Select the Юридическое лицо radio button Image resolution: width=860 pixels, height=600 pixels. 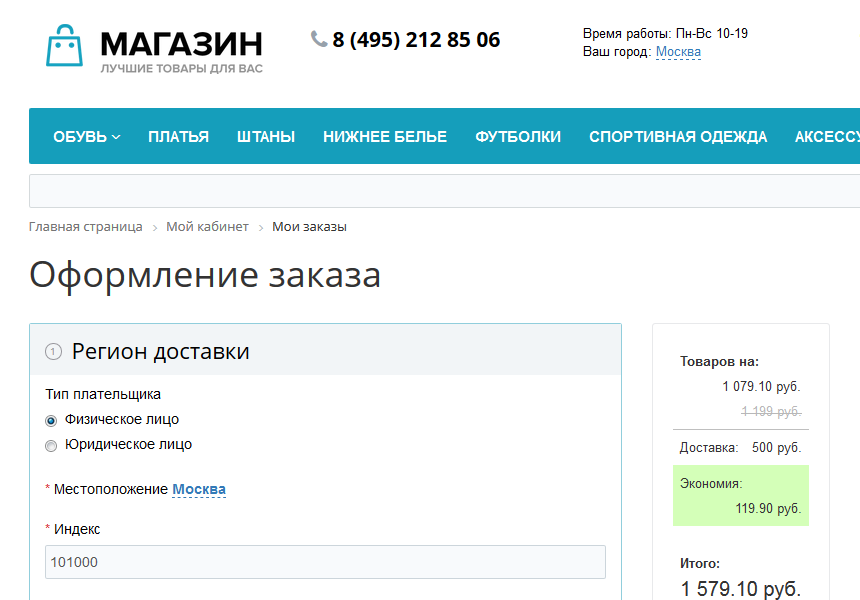pos(49,446)
